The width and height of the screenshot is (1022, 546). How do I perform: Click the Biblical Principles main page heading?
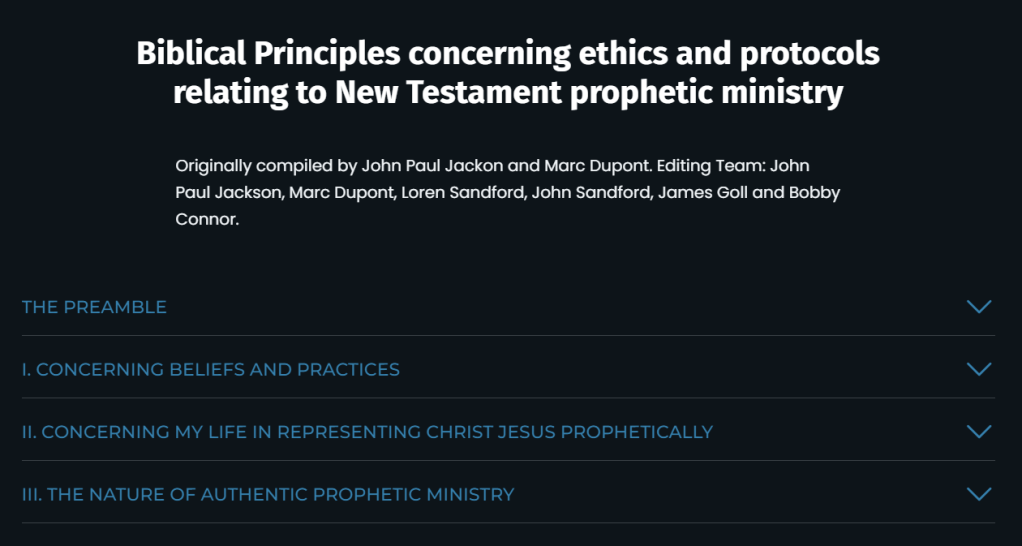click(x=508, y=53)
